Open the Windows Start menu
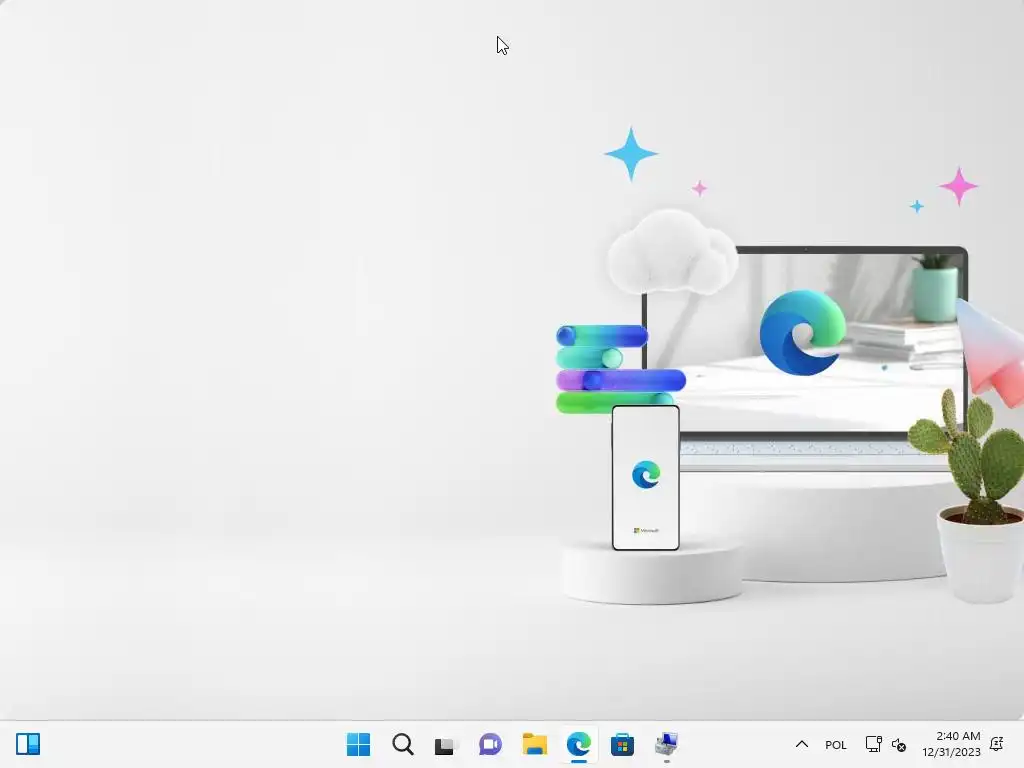Screen dimensions: 1024x768 click(x=359, y=744)
